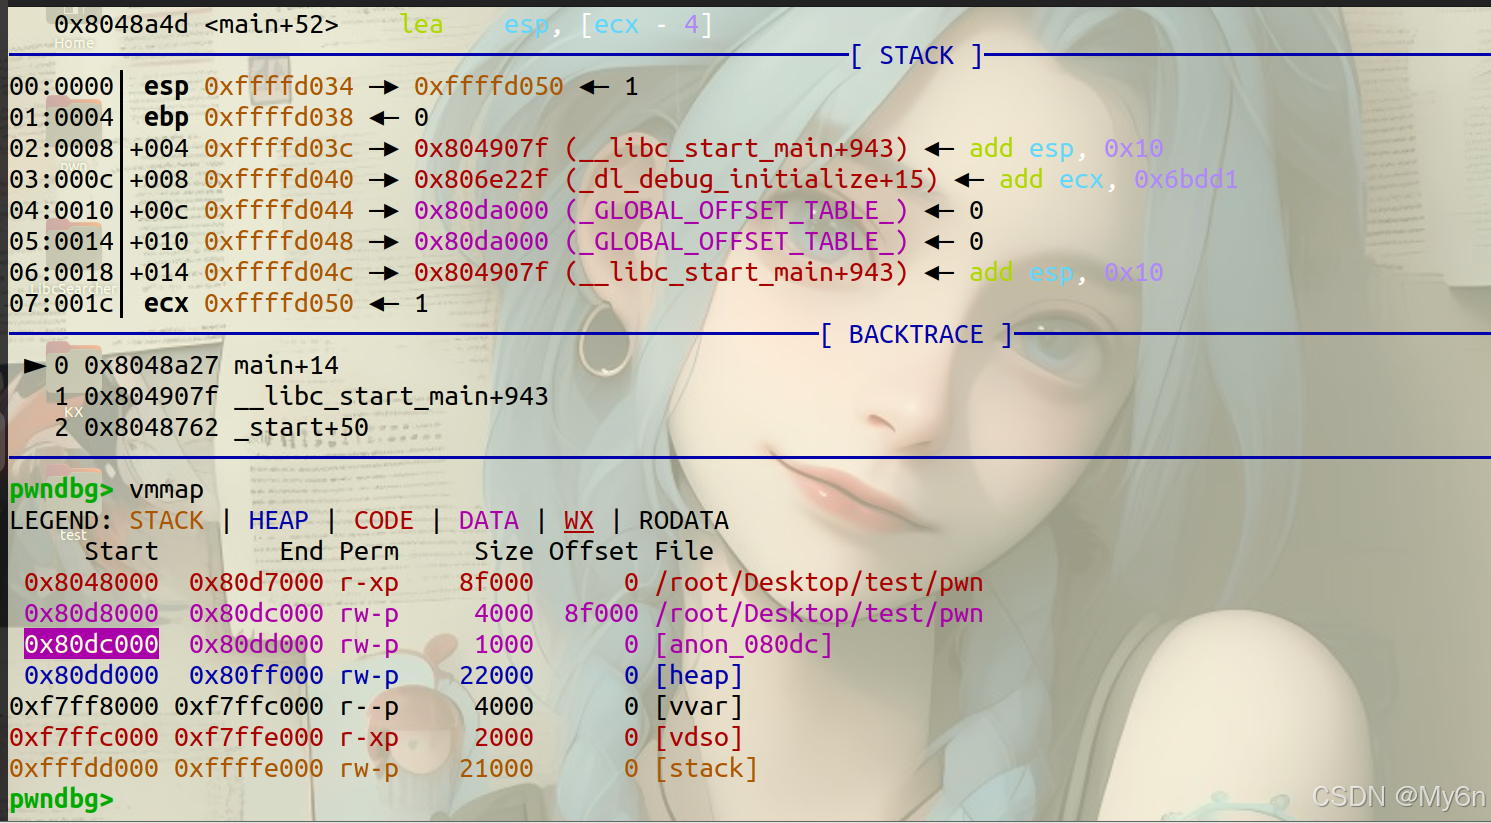Click RODATA in the legend line
This screenshot has width=1491, height=823.
[x=684, y=521]
